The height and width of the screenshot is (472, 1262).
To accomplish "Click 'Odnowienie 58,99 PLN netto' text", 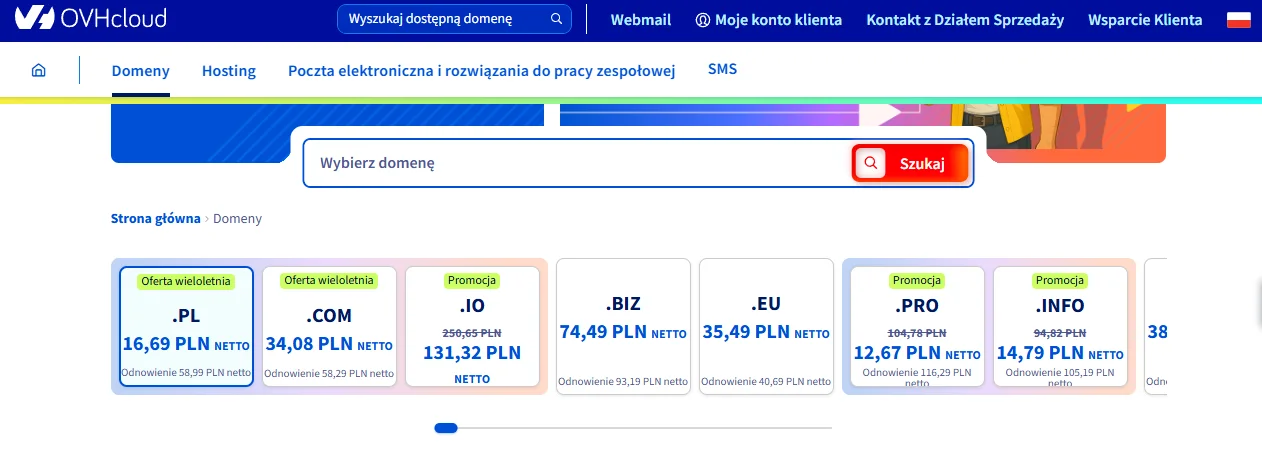I will pyautogui.click(x=186, y=372).
